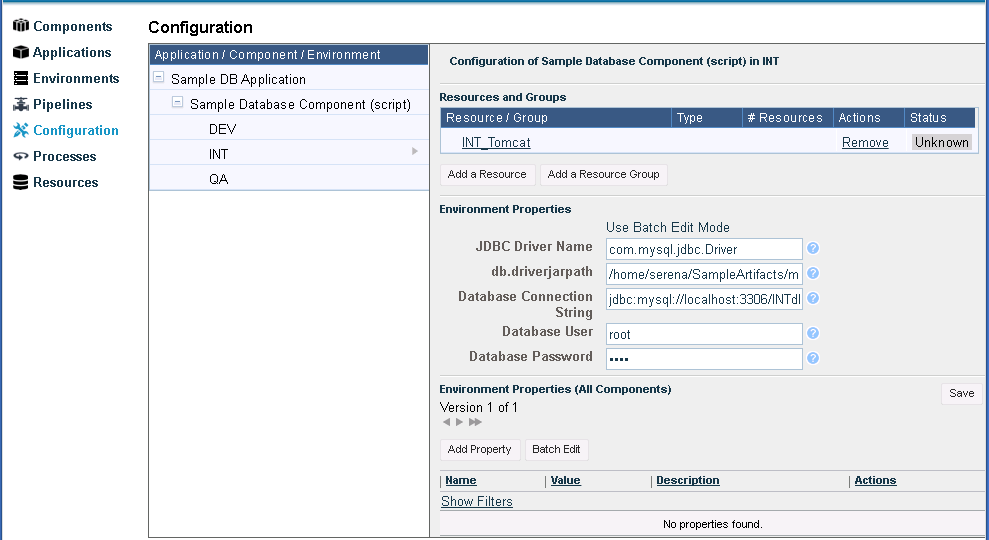The height and width of the screenshot is (540, 989).
Task: Open the INT_Tomcat resource link
Action: [496, 142]
